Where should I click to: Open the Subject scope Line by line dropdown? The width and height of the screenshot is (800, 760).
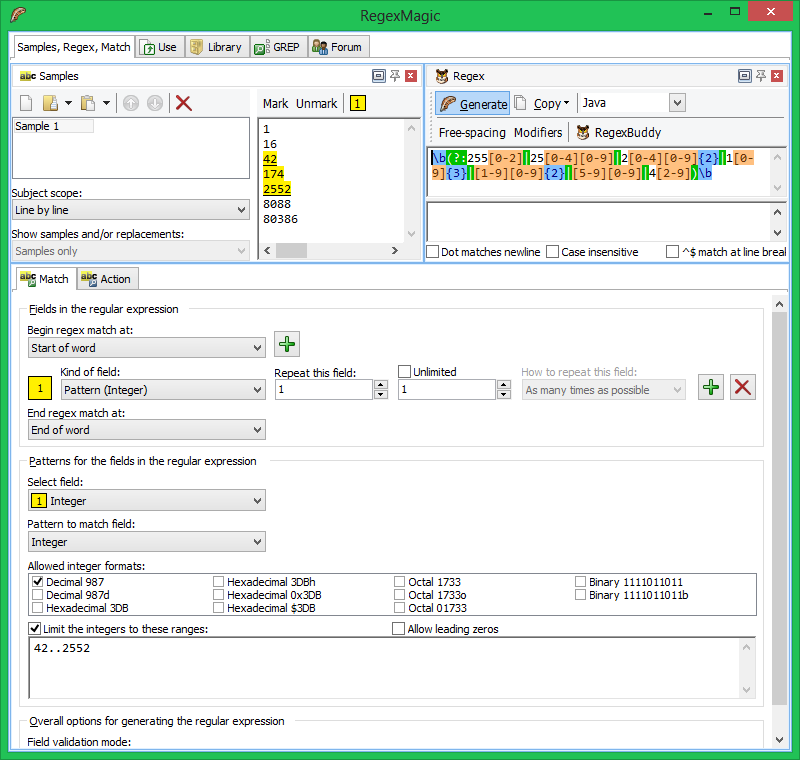pos(131,210)
